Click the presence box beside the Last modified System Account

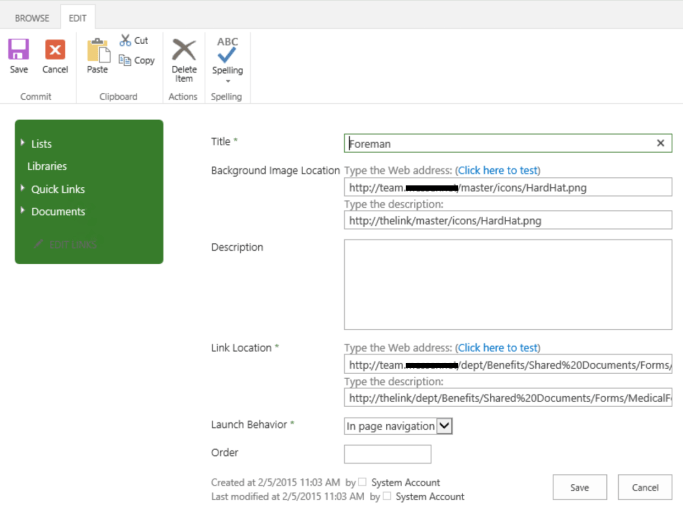point(387,496)
